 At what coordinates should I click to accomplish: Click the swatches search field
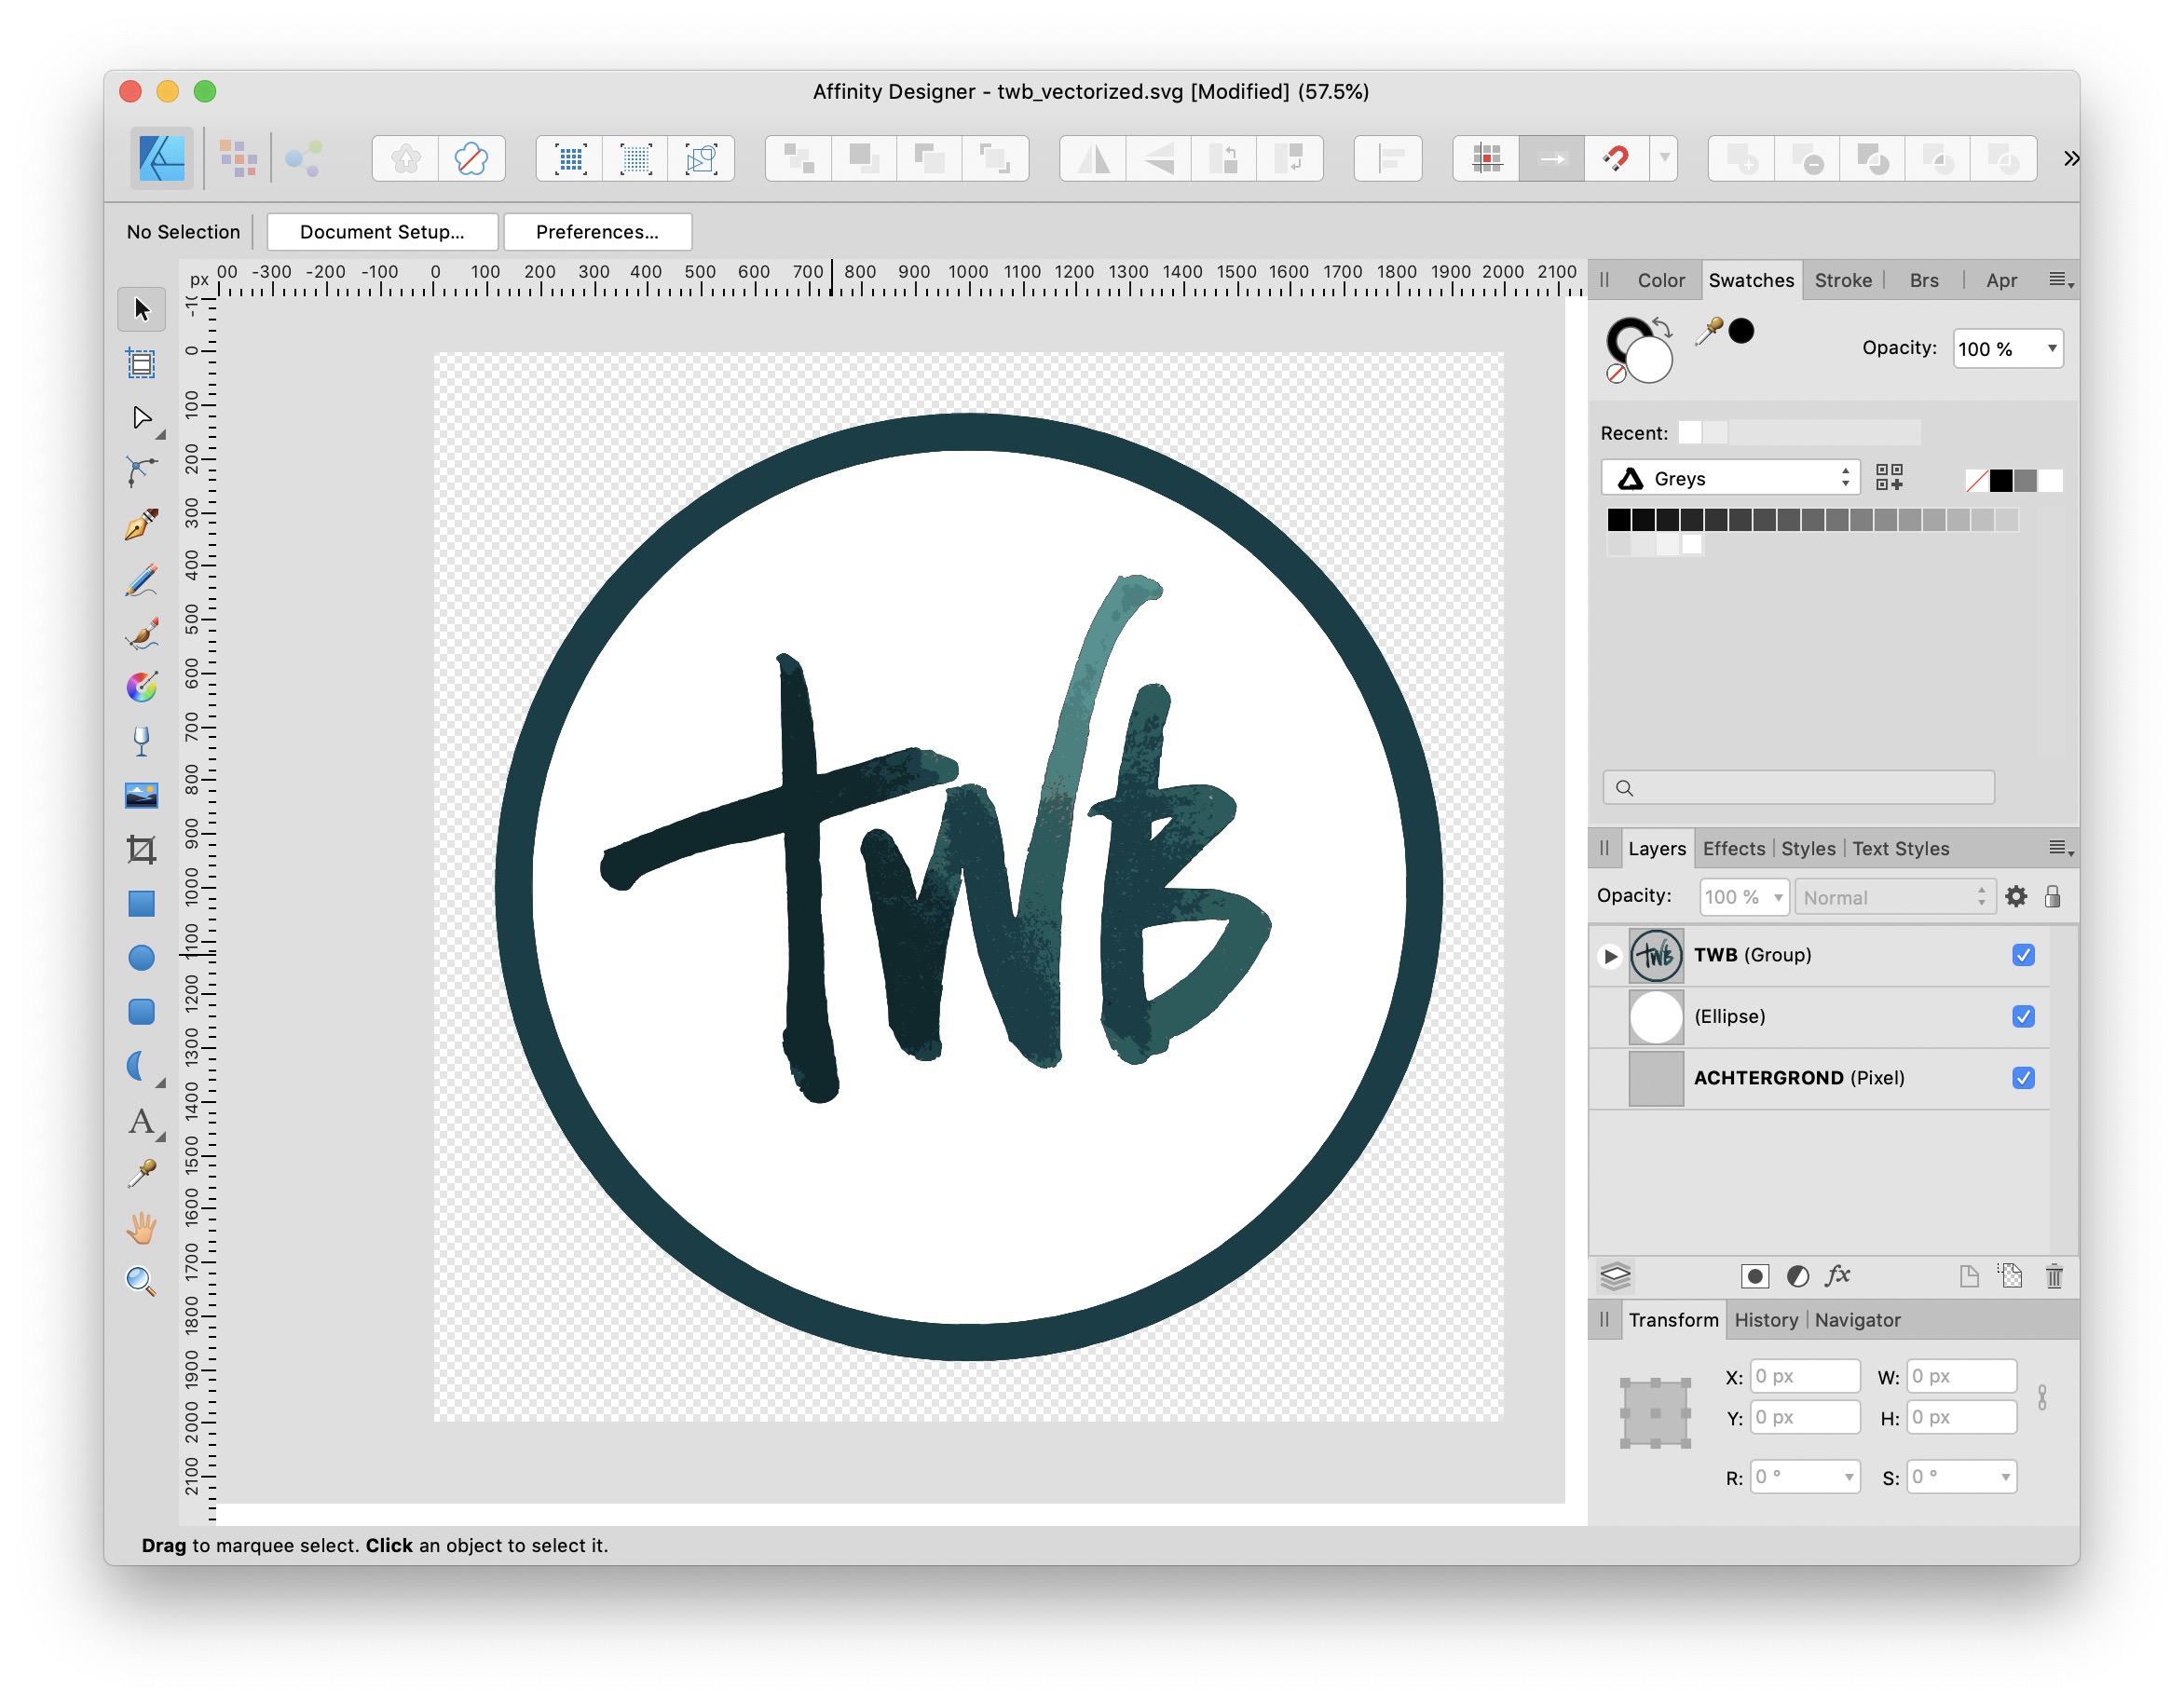[x=1798, y=788]
